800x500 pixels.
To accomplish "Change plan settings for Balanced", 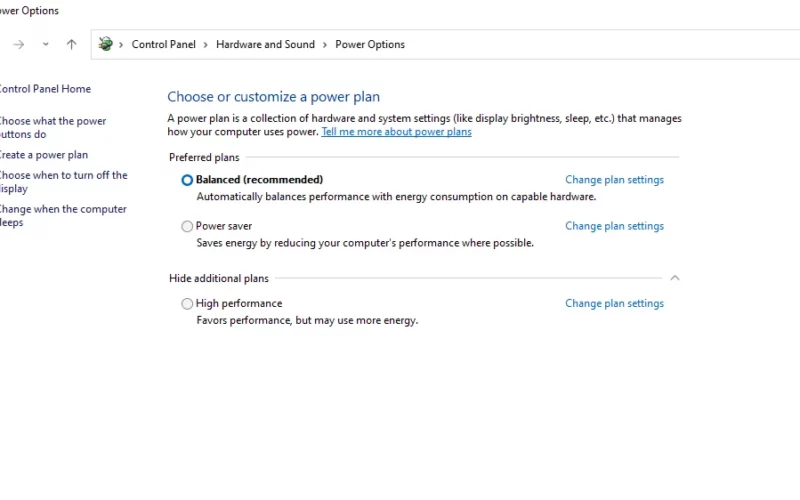I will [614, 180].
